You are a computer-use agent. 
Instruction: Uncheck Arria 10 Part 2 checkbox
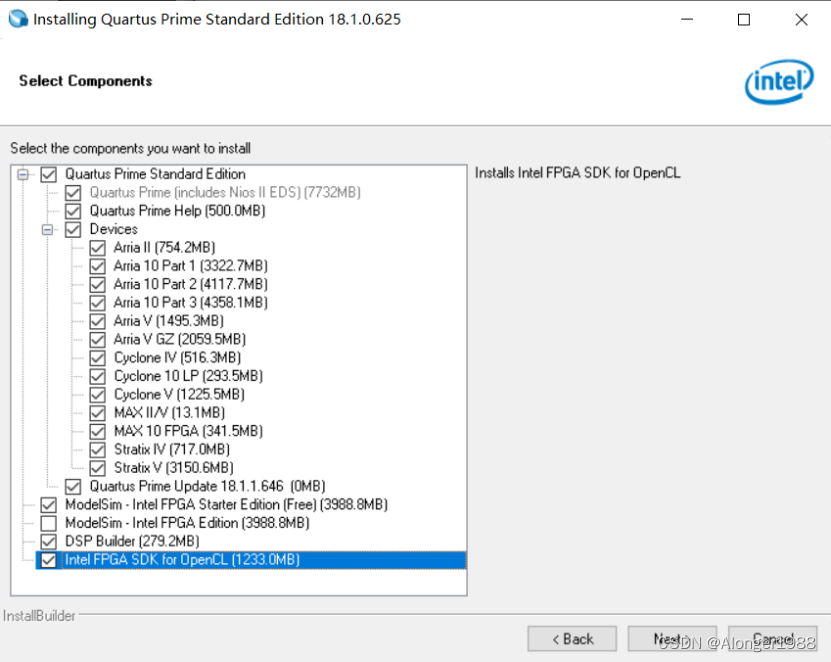point(98,285)
